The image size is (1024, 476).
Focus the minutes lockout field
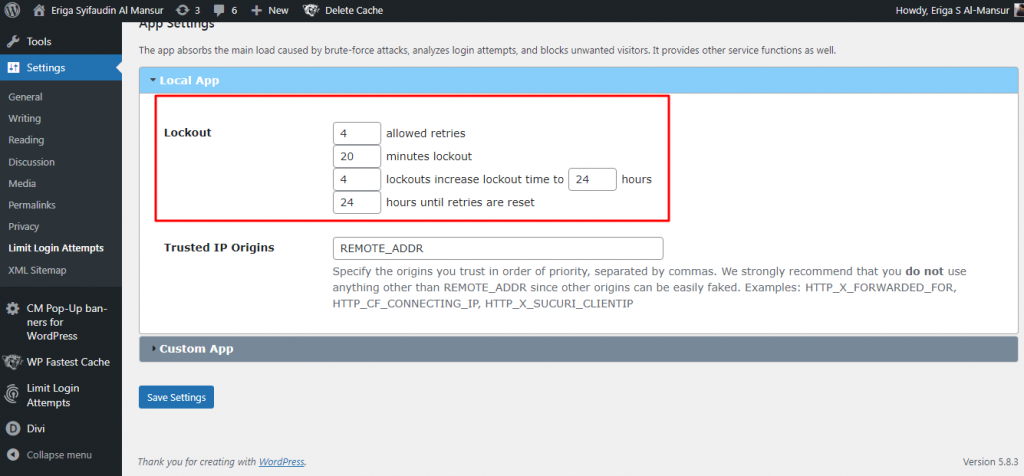pyautogui.click(x=356, y=156)
